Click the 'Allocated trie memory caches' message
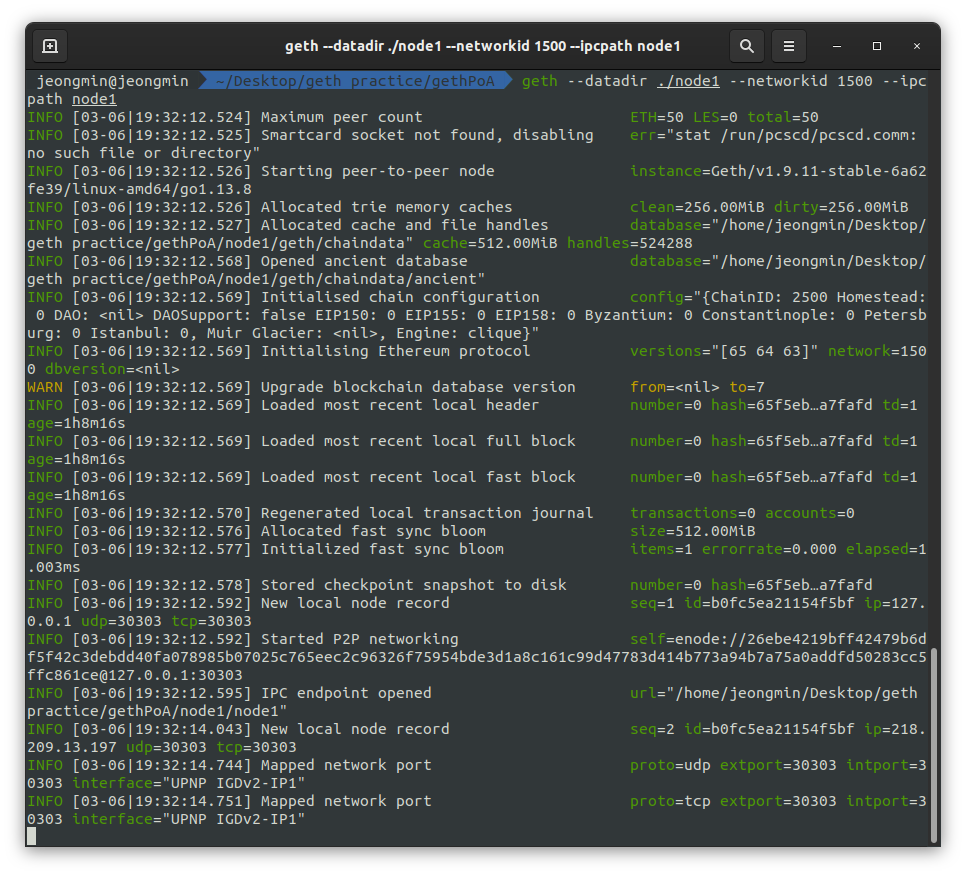The width and height of the screenshot is (966, 875). click(x=386, y=207)
